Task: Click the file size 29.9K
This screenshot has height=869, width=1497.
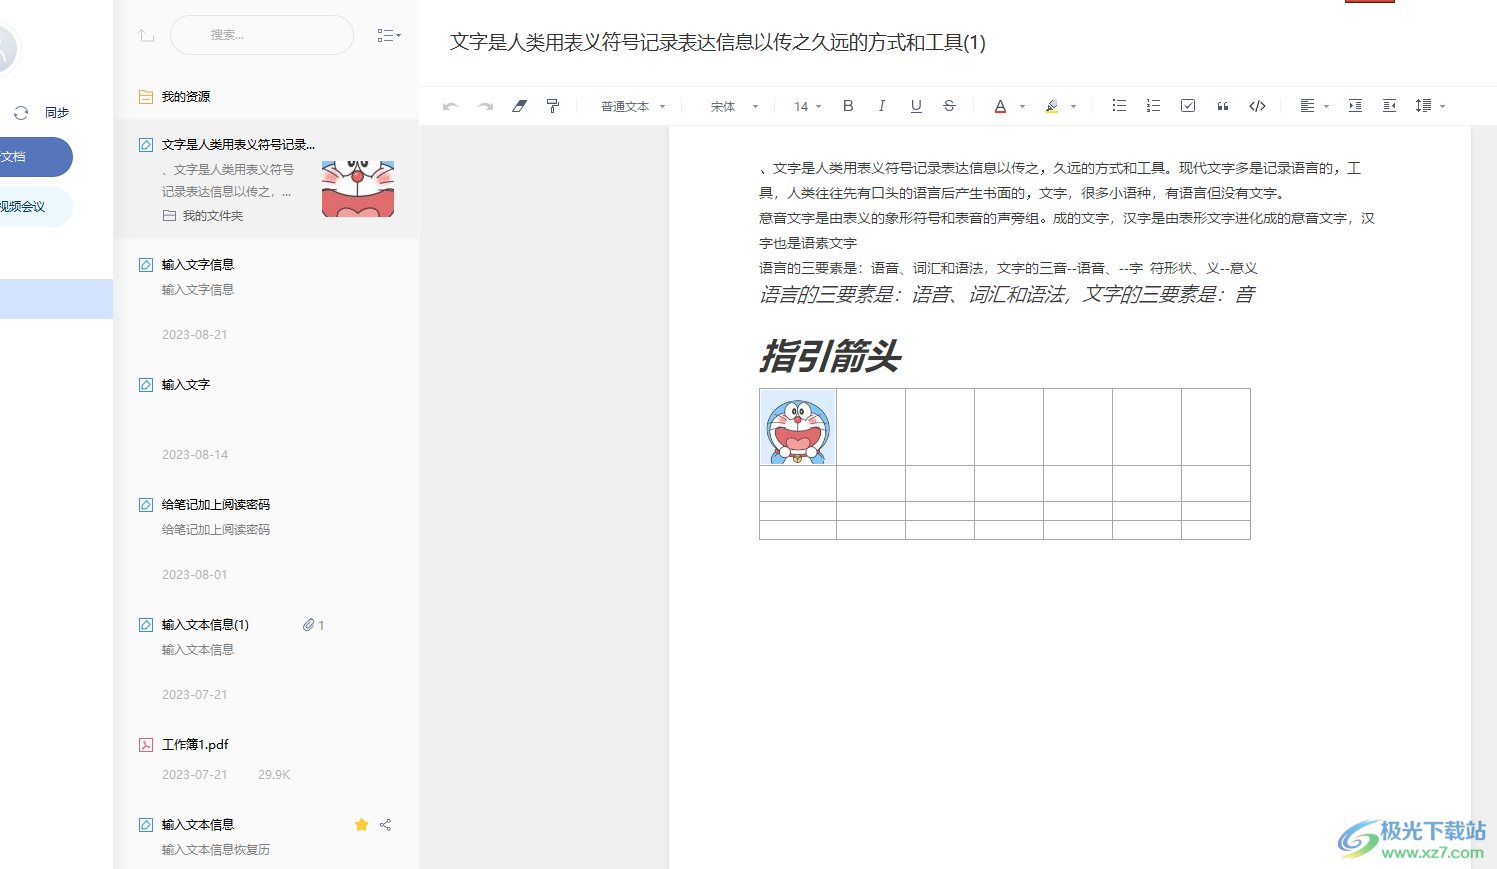Action: tap(274, 775)
